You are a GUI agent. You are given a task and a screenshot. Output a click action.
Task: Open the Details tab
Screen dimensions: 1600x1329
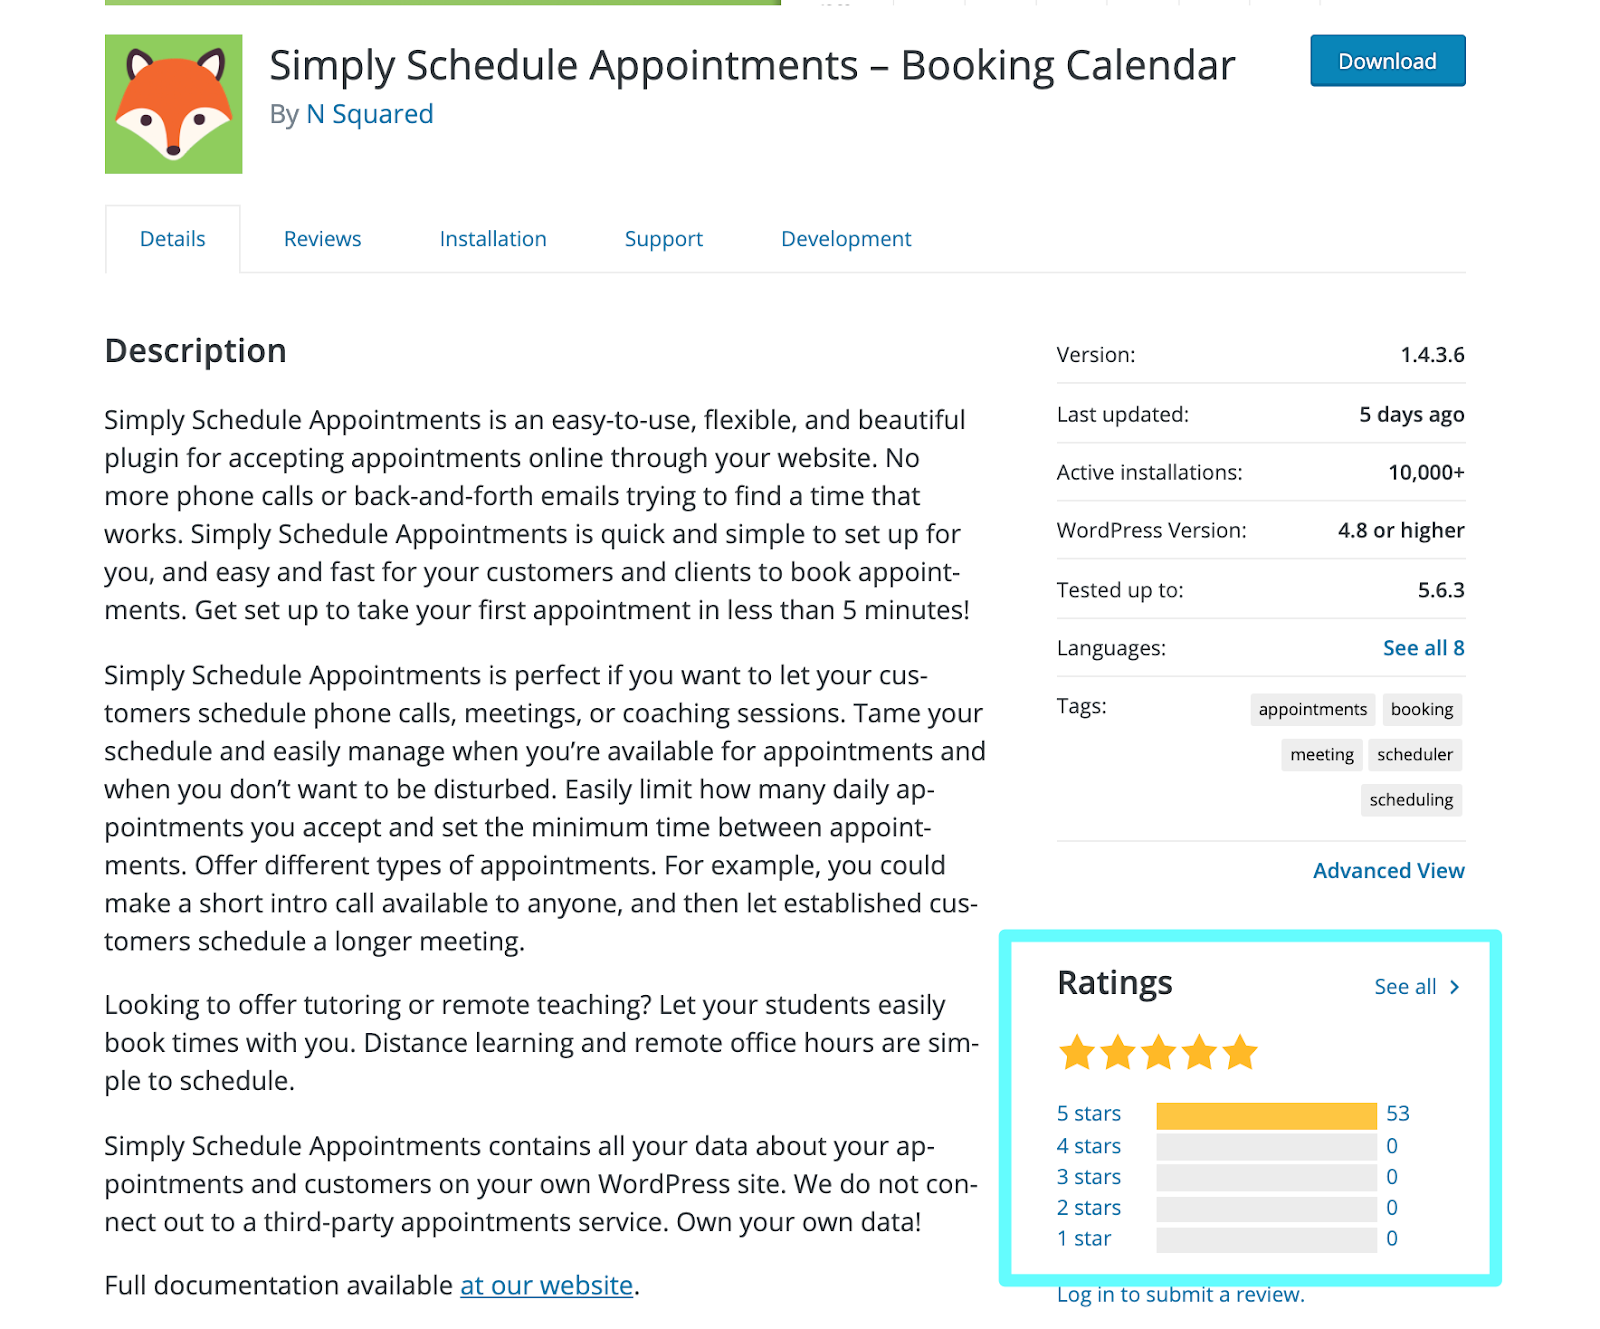tap(173, 239)
